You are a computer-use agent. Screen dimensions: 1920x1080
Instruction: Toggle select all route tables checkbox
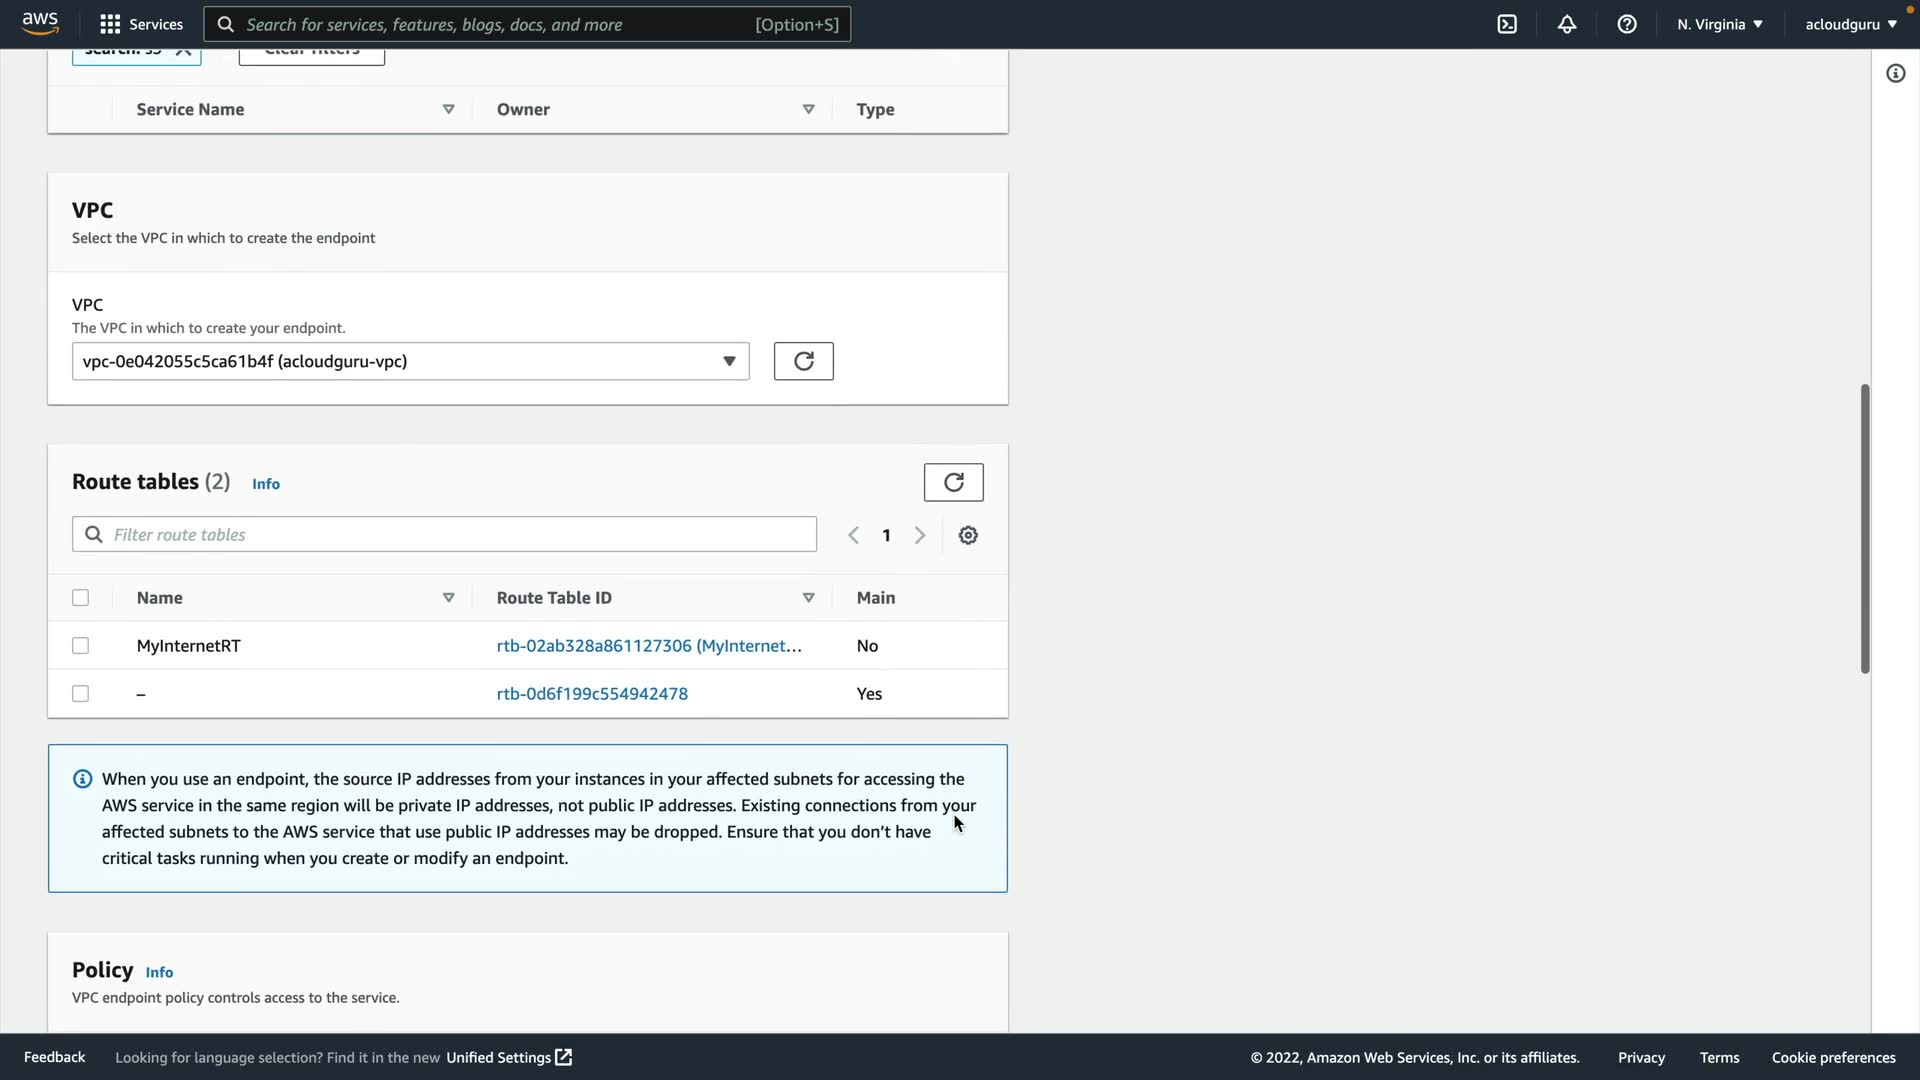tap(81, 598)
